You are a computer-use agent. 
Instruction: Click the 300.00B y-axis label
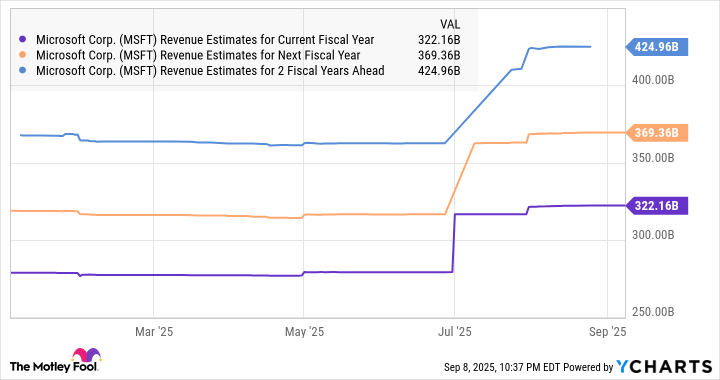point(653,235)
